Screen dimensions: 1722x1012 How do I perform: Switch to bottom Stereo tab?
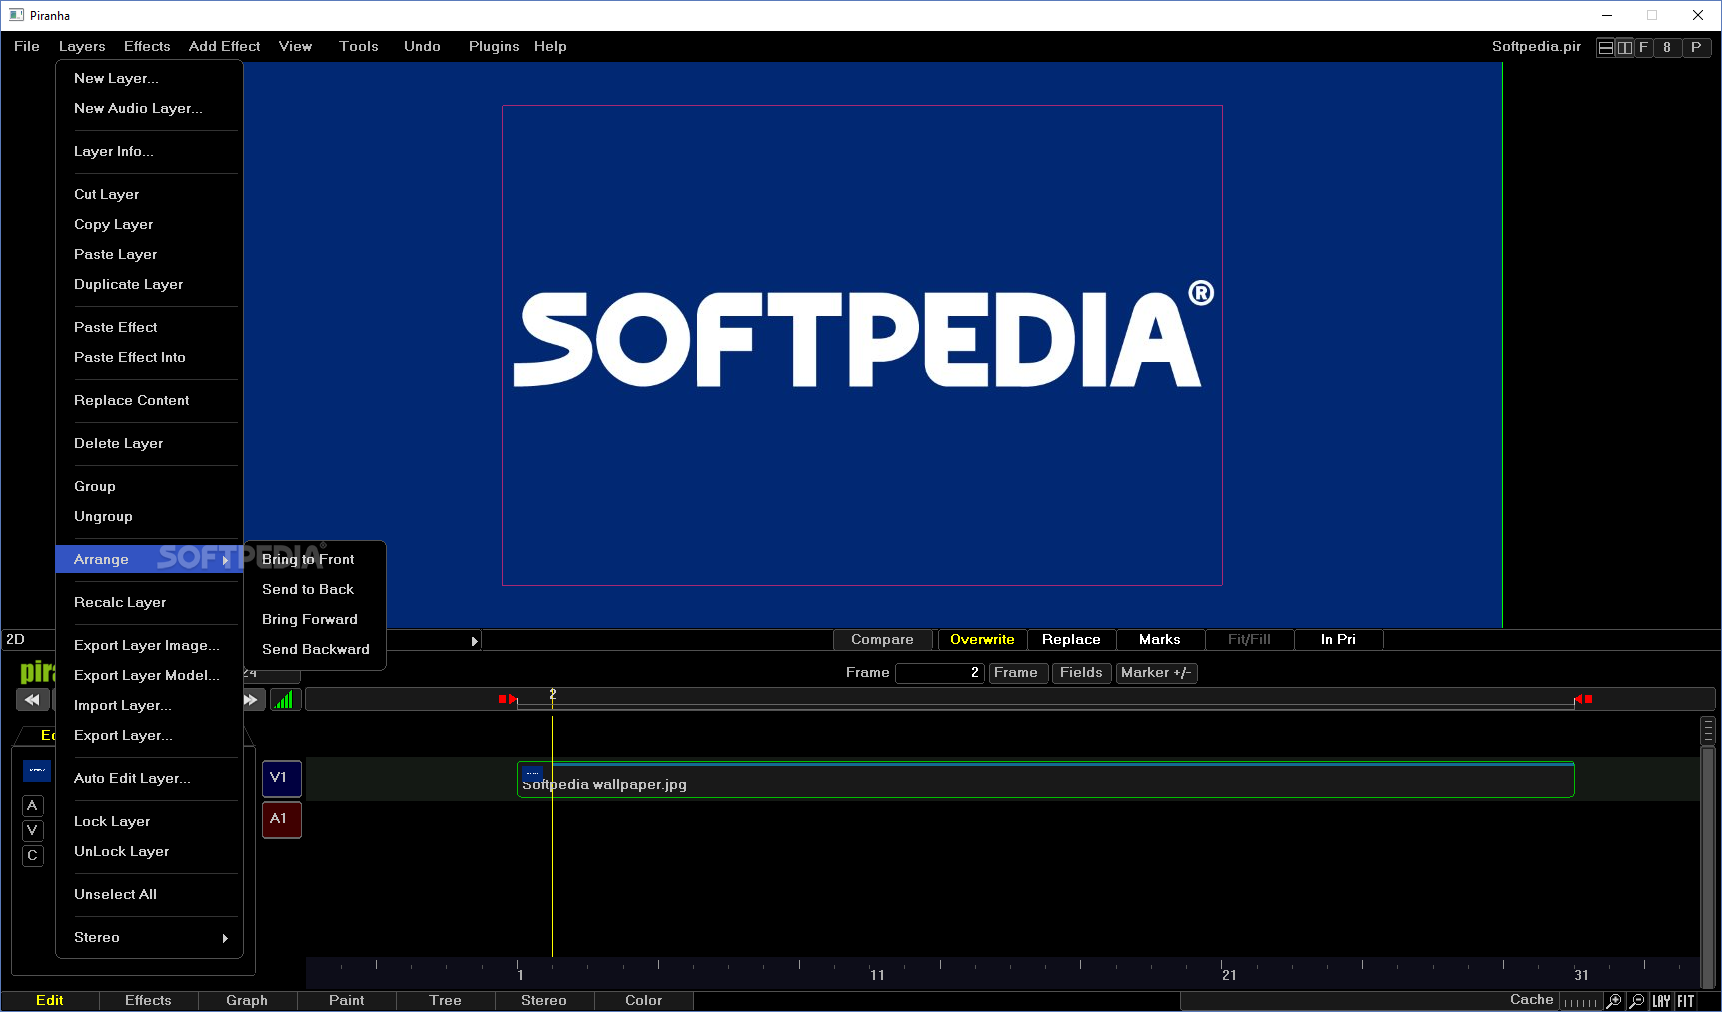pyautogui.click(x=544, y=1001)
